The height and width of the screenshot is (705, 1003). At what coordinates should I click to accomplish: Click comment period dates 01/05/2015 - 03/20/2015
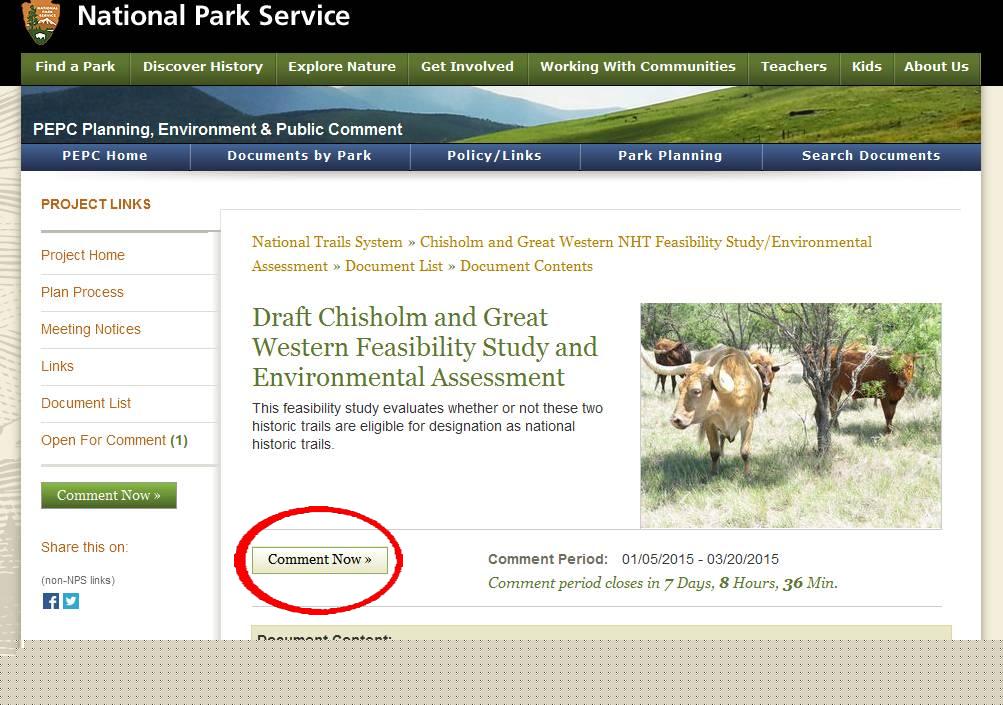tap(700, 560)
